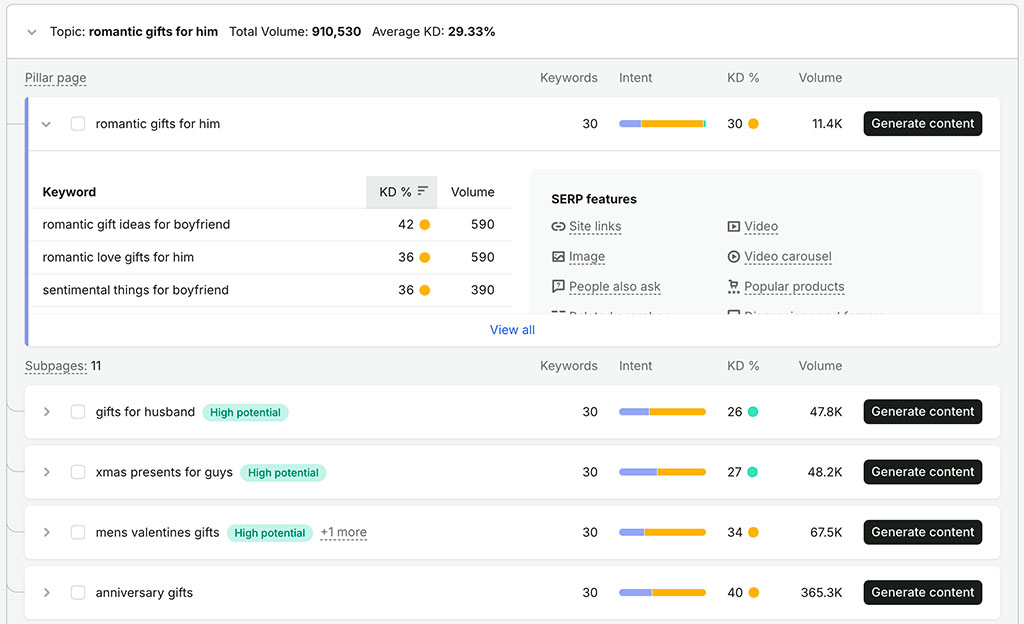The width and height of the screenshot is (1024, 624).
Task: Open the Popular products feature link
Action: tap(794, 287)
